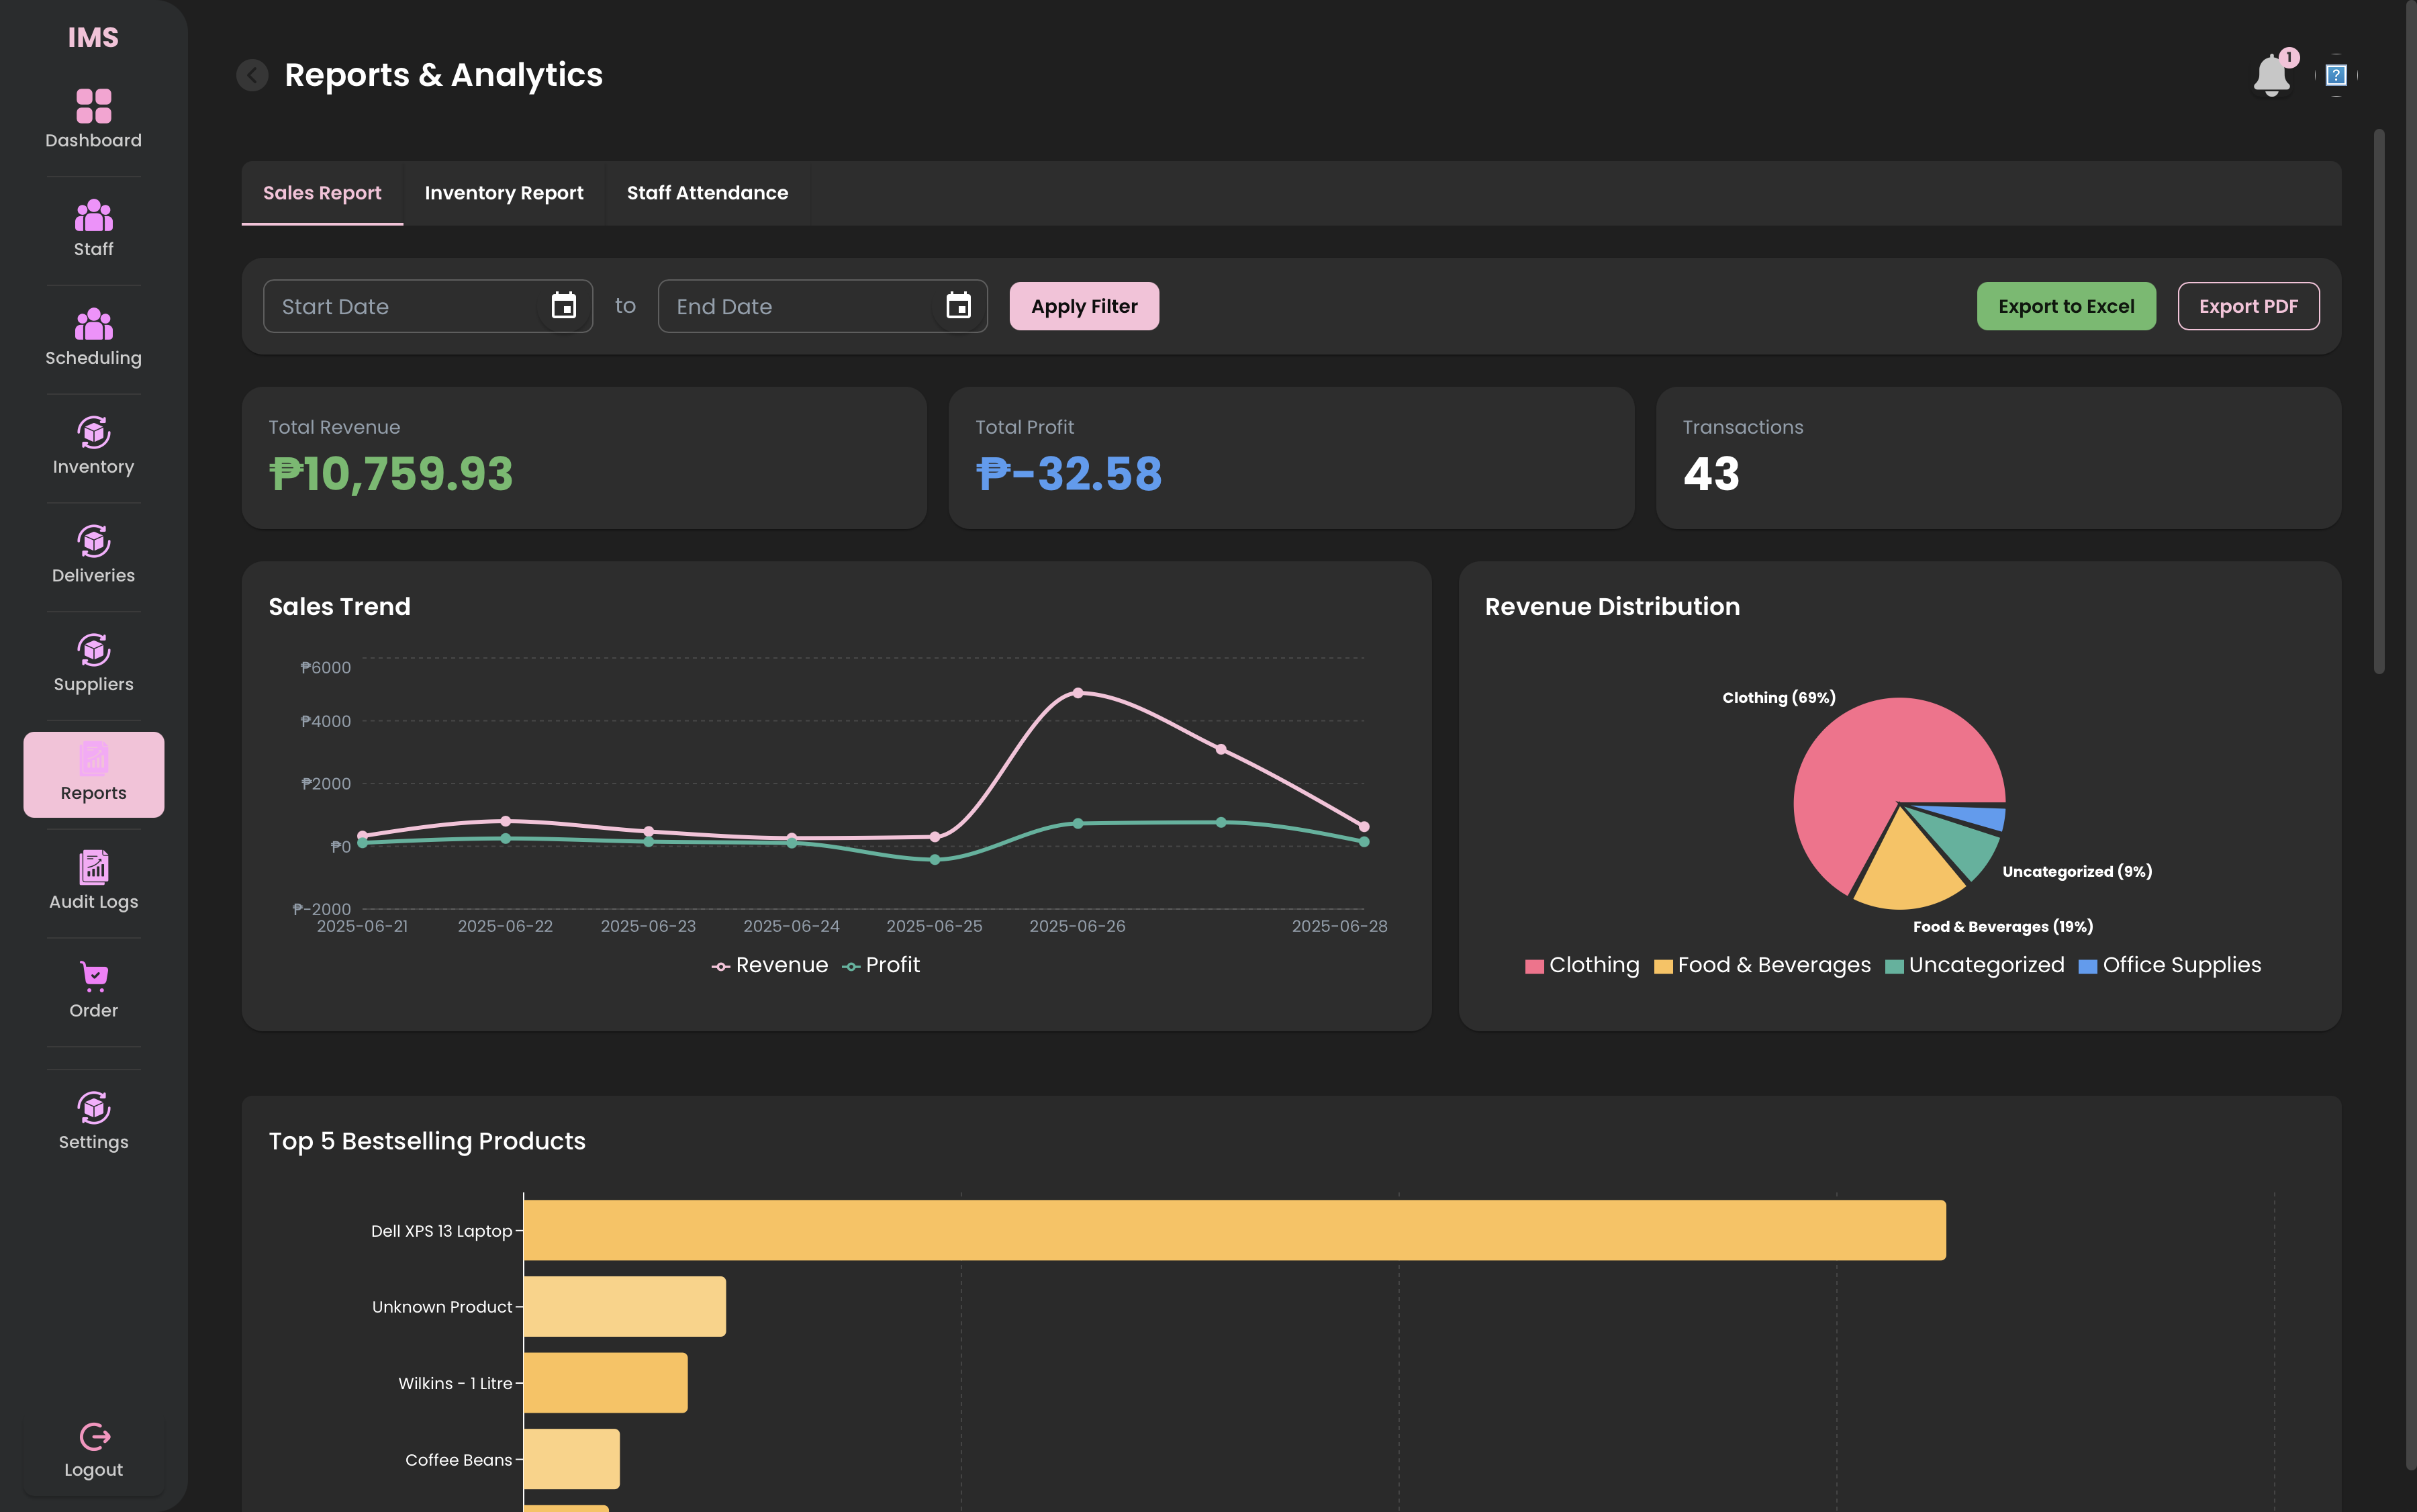Switch to the Inventory Report tab
This screenshot has width=2417, height=1512.
[504, 193]
